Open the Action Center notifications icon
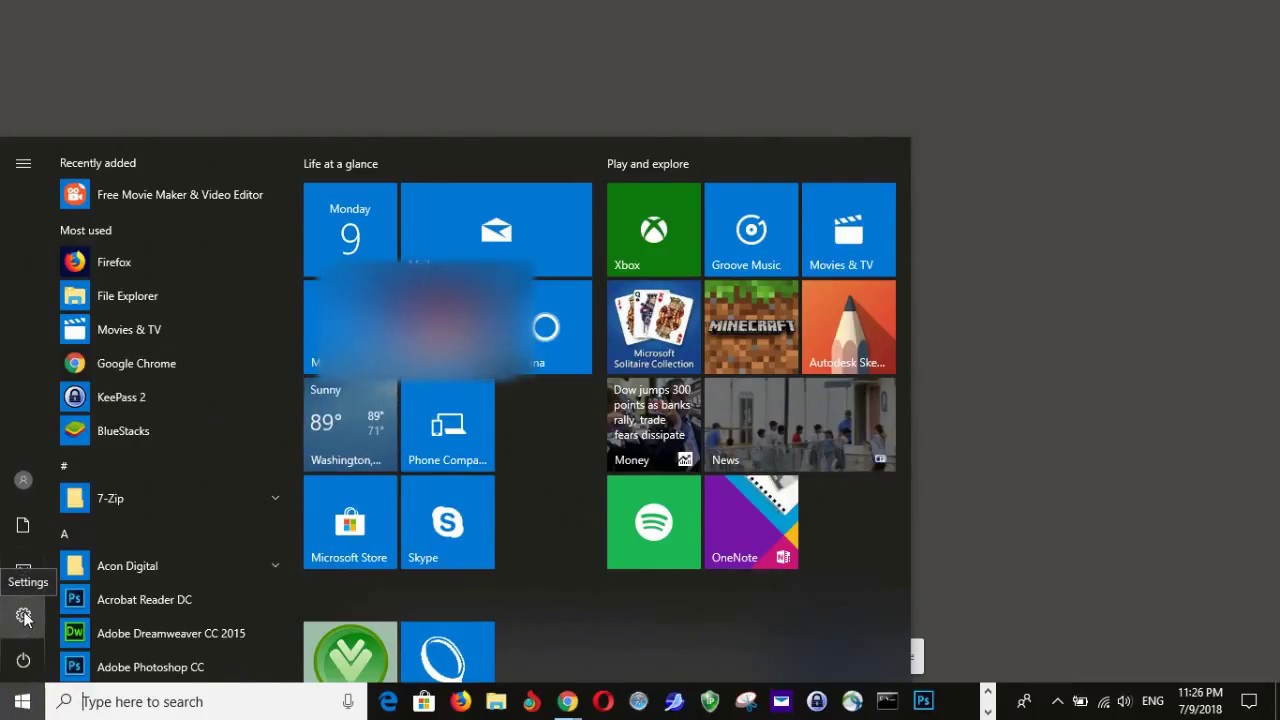This screenshot has width=1280, height=720. (1249, 701)
